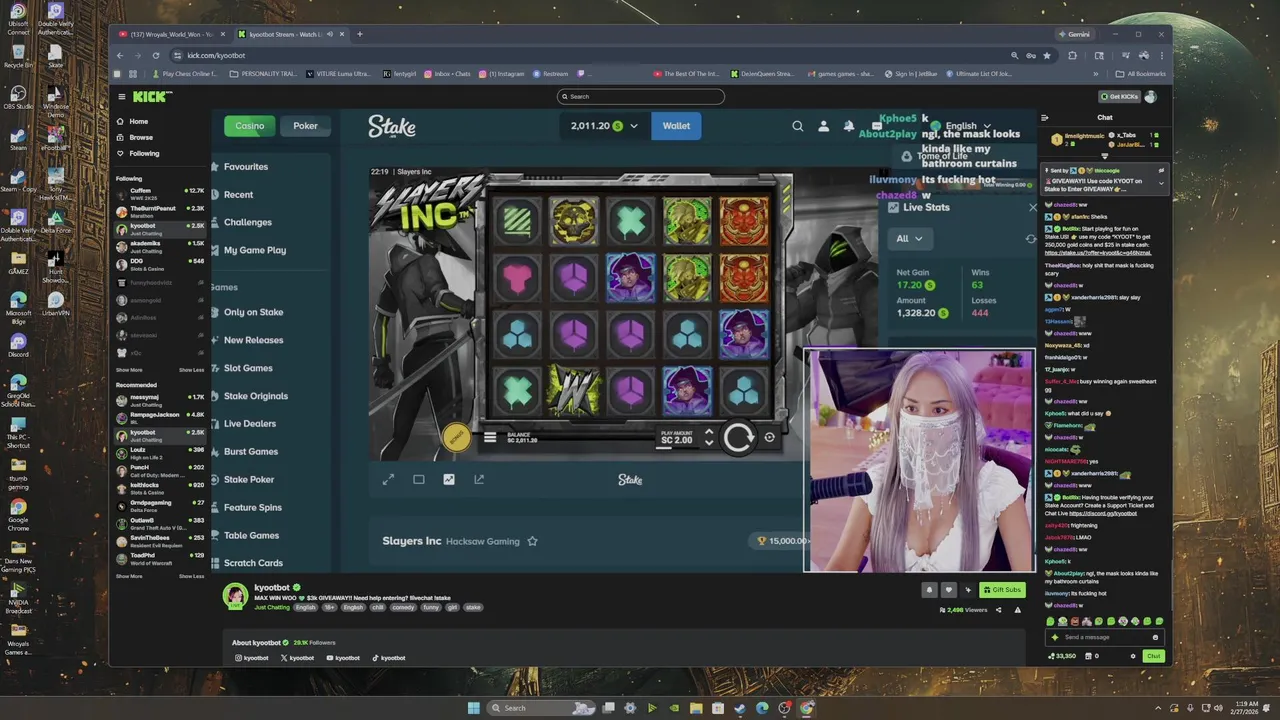Close the Live Stats panel
1280x720 pixels.
[1033, 208]
